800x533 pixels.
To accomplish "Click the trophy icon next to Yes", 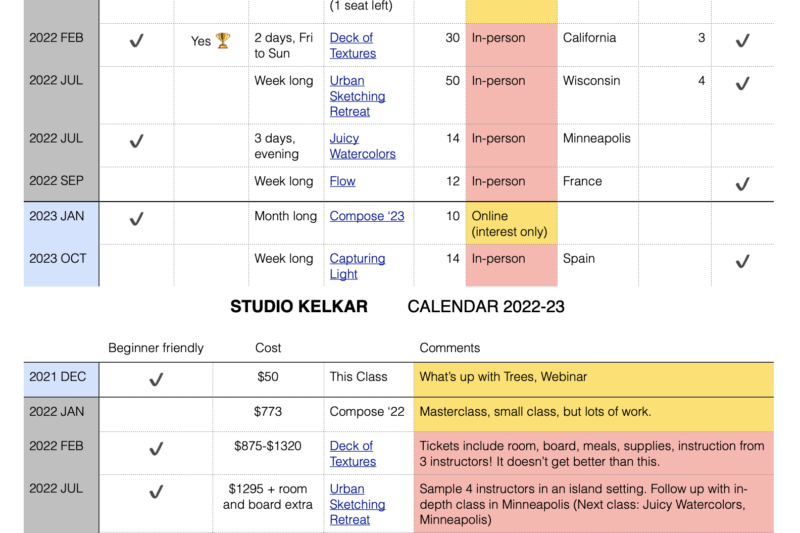I will pos(223,40).
